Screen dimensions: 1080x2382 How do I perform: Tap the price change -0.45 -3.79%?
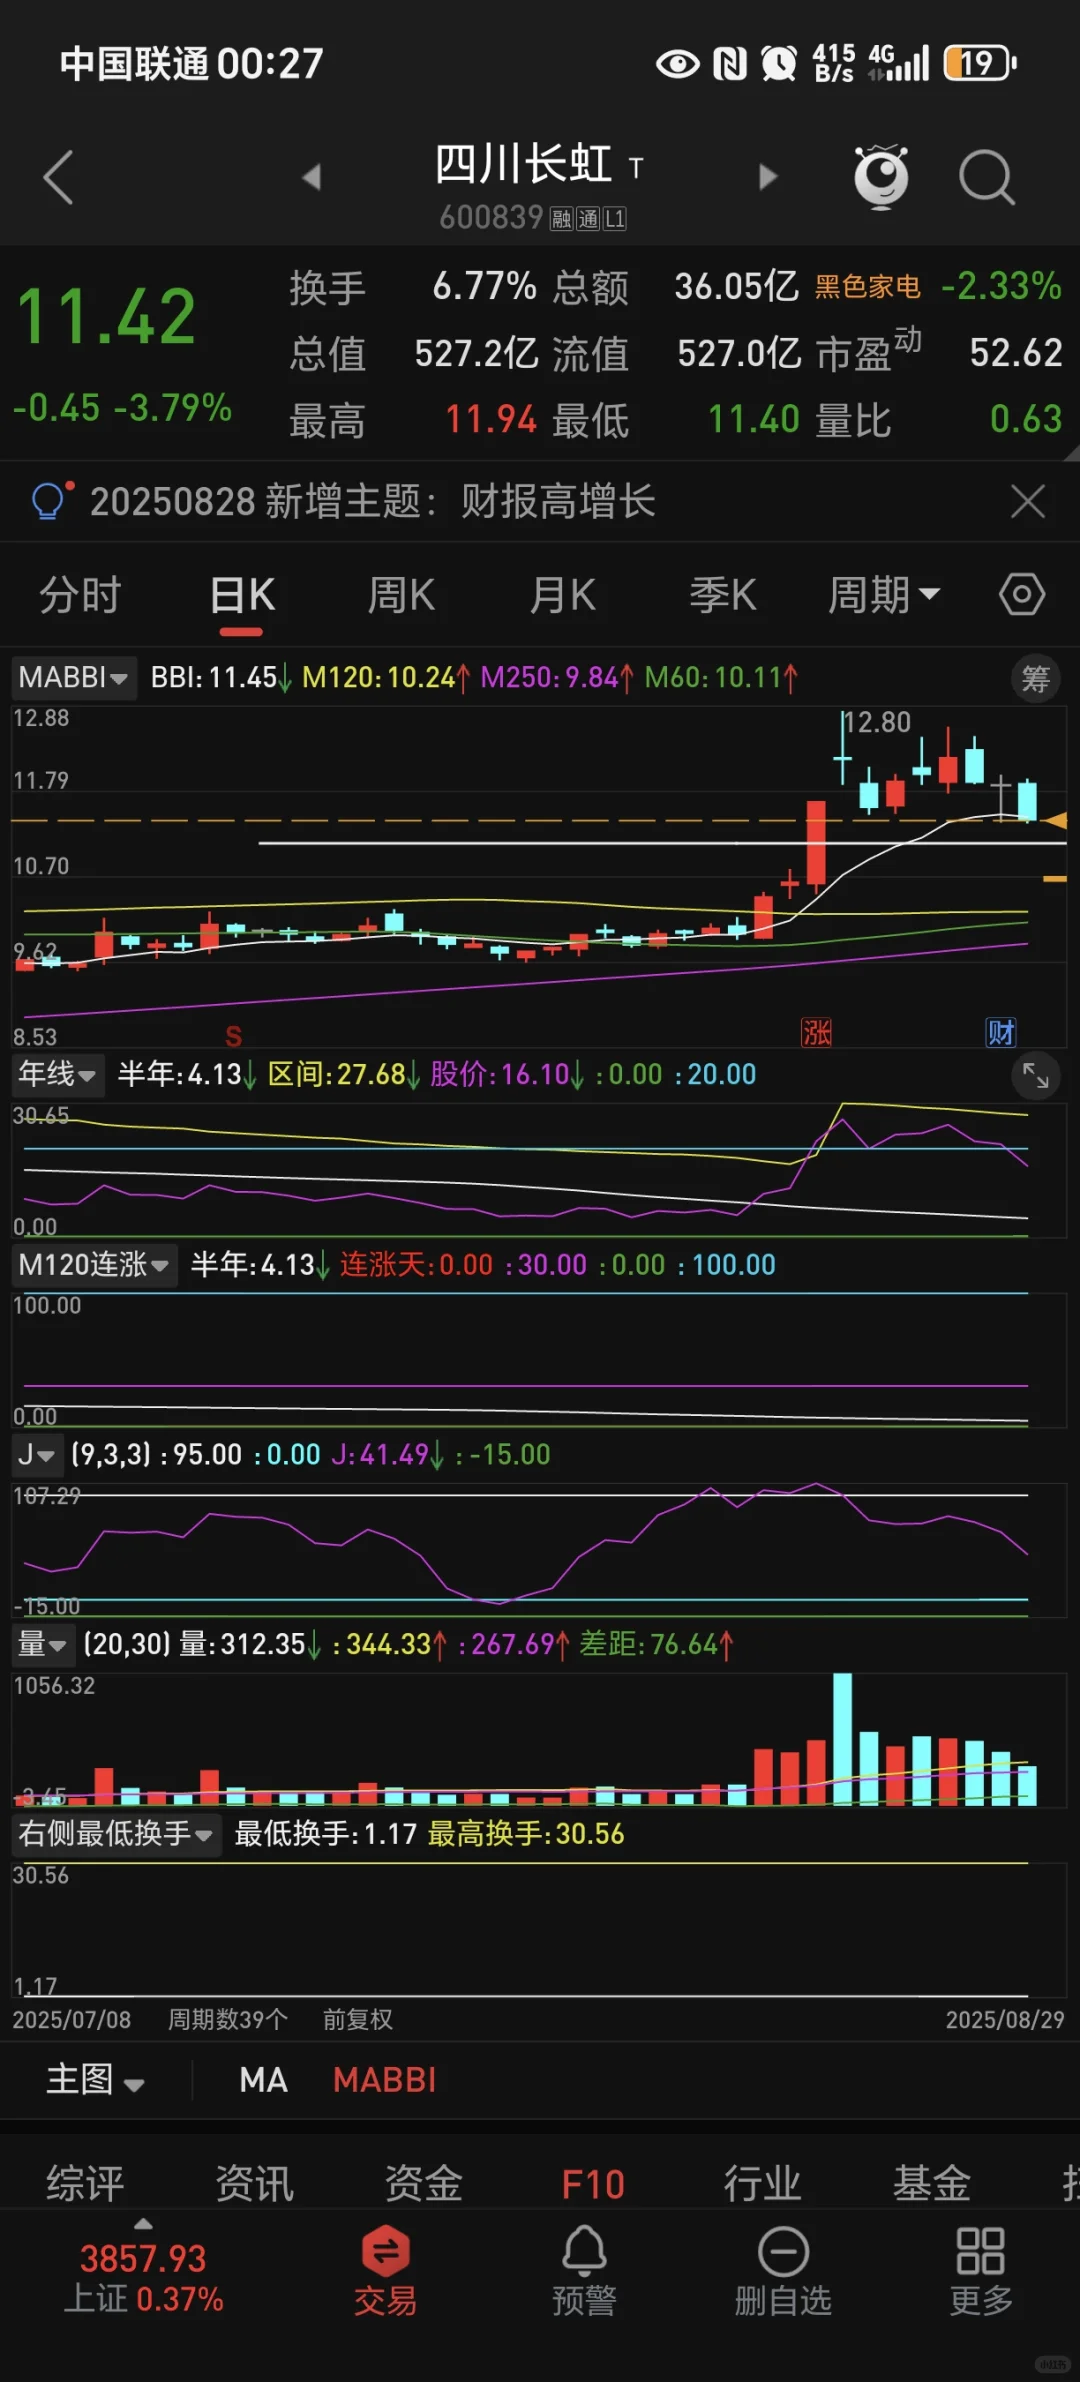pyautogui.click(x=122, y=408)
